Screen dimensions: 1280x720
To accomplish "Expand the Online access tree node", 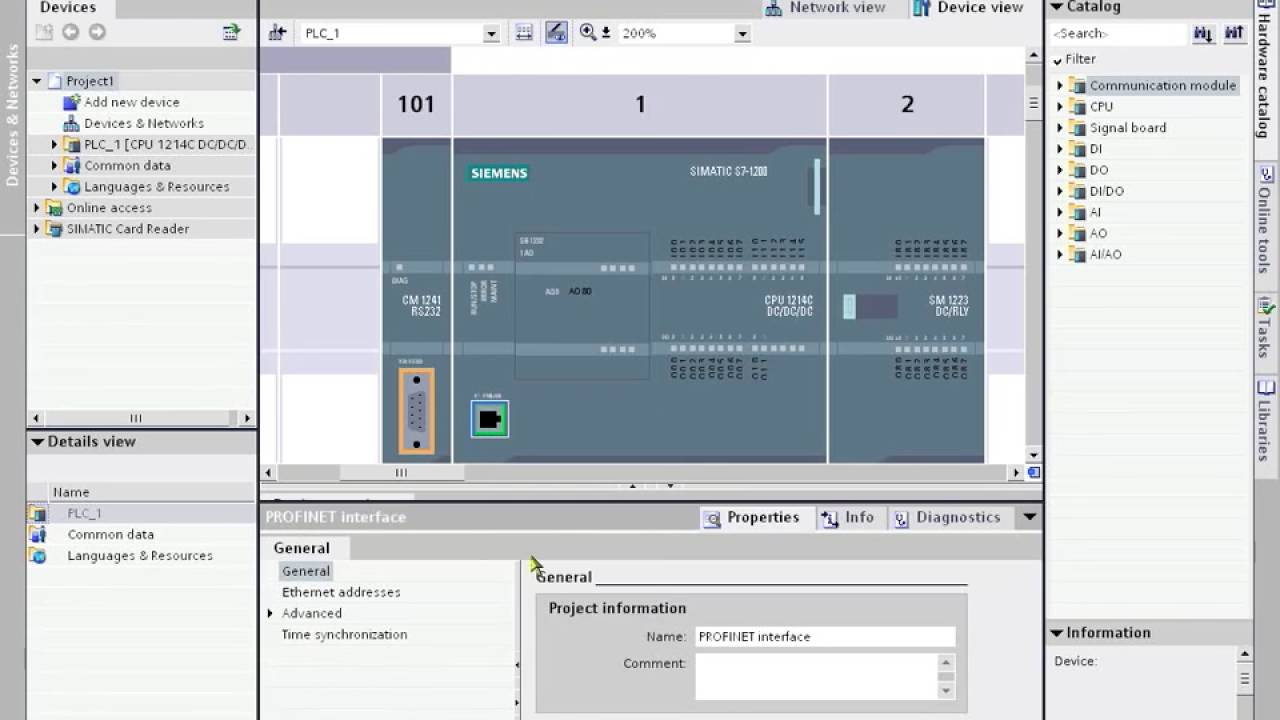I will (x=37, y=208).
